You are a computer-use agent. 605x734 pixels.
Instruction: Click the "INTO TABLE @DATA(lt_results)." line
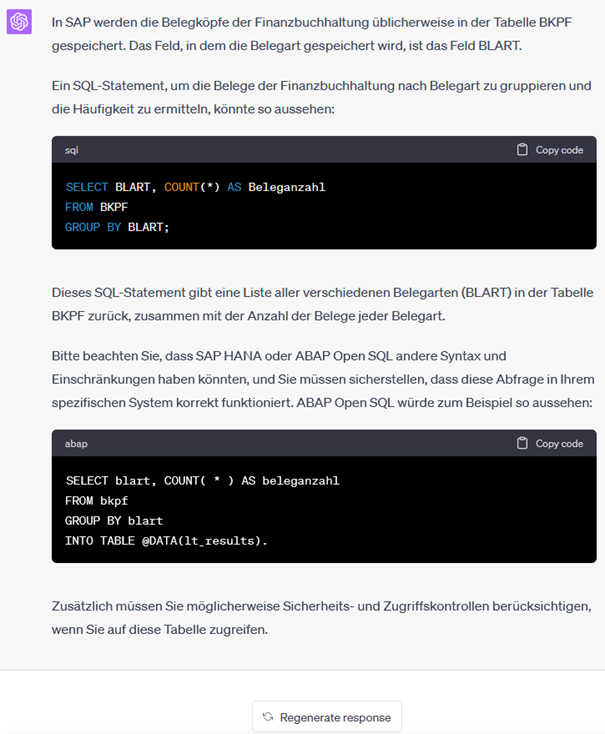click(x=167, y=540)
